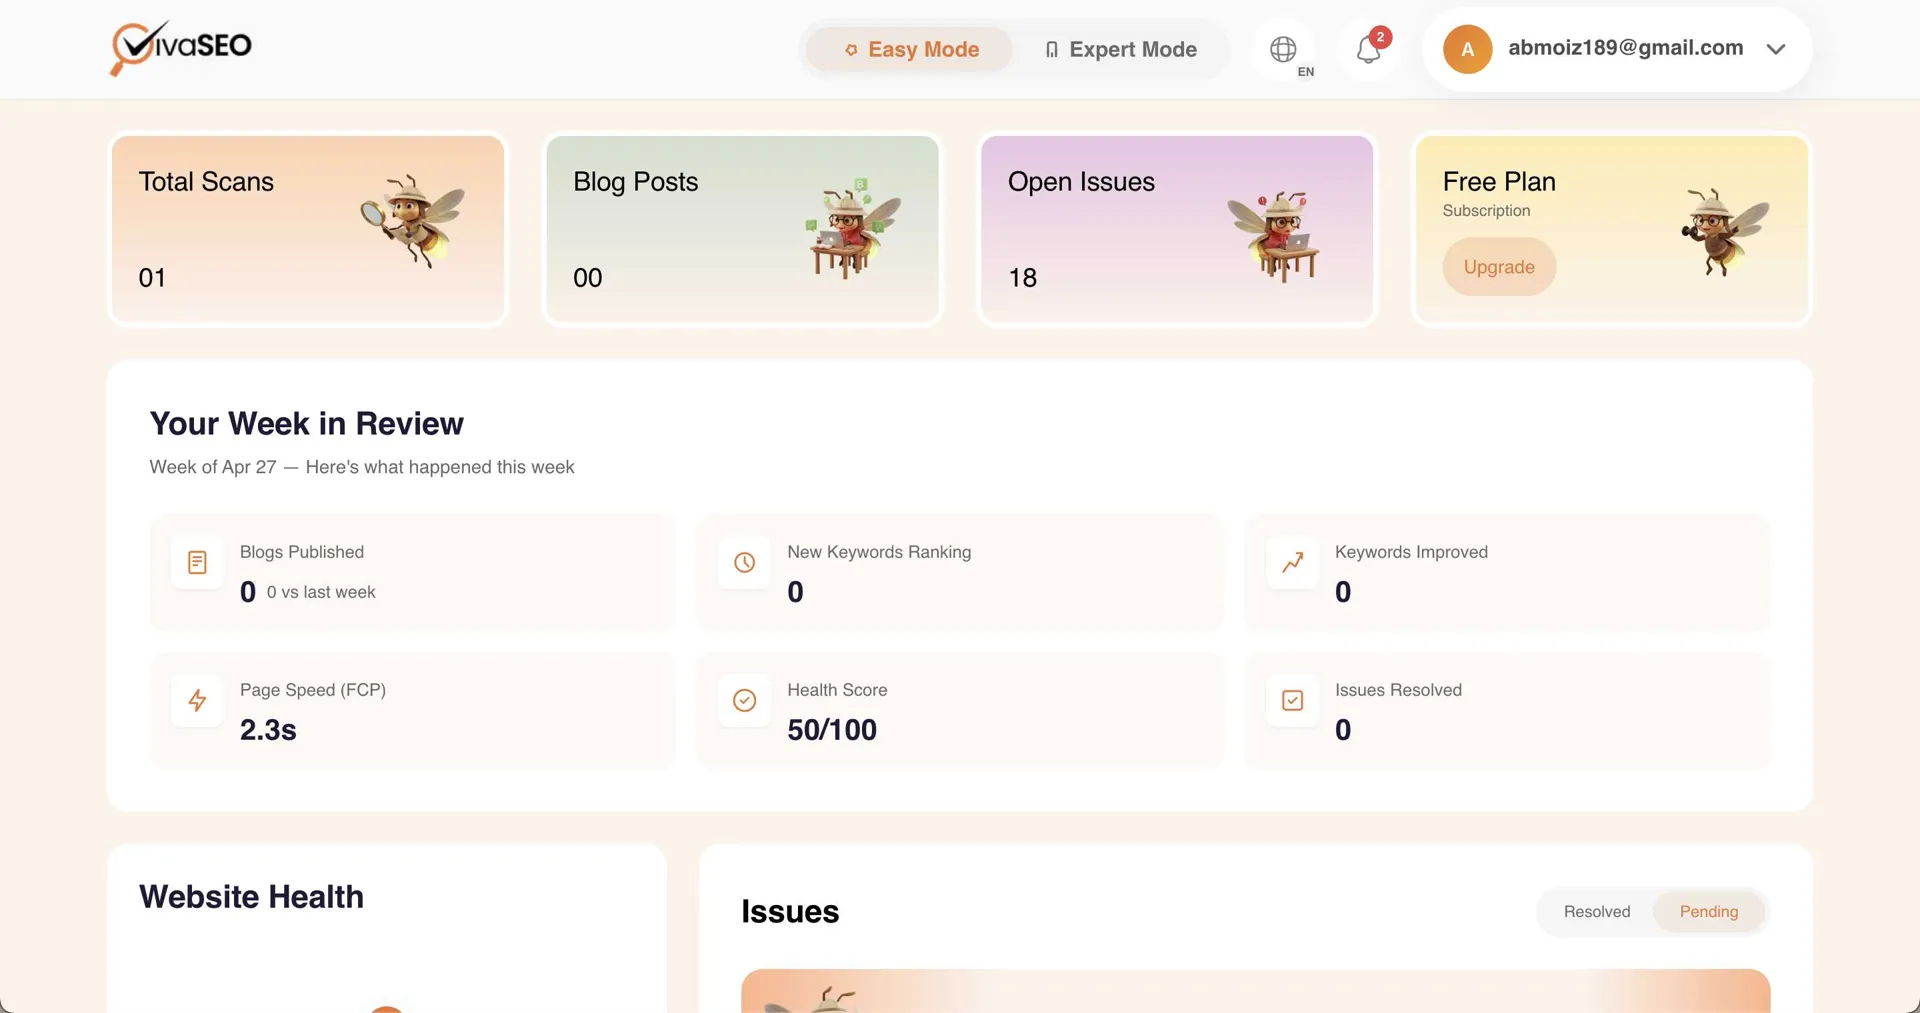
Task: Click the EN language label
Action: tap(1306, 72)
